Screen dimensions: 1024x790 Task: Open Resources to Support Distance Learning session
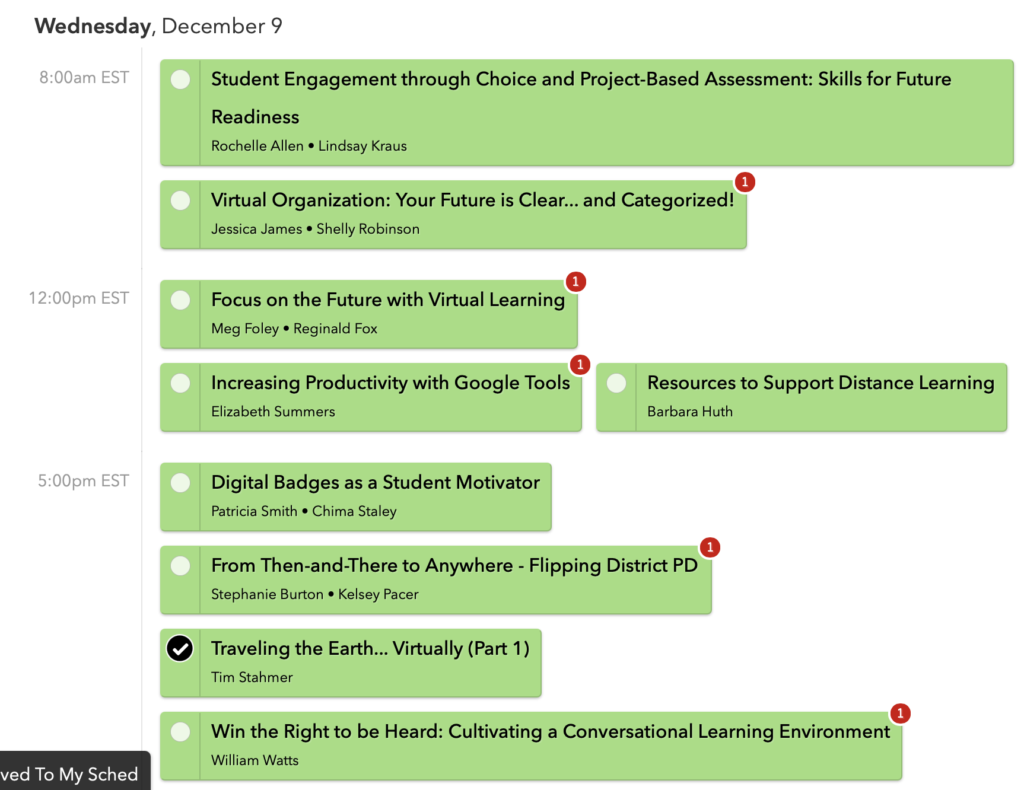pos(821,383)
